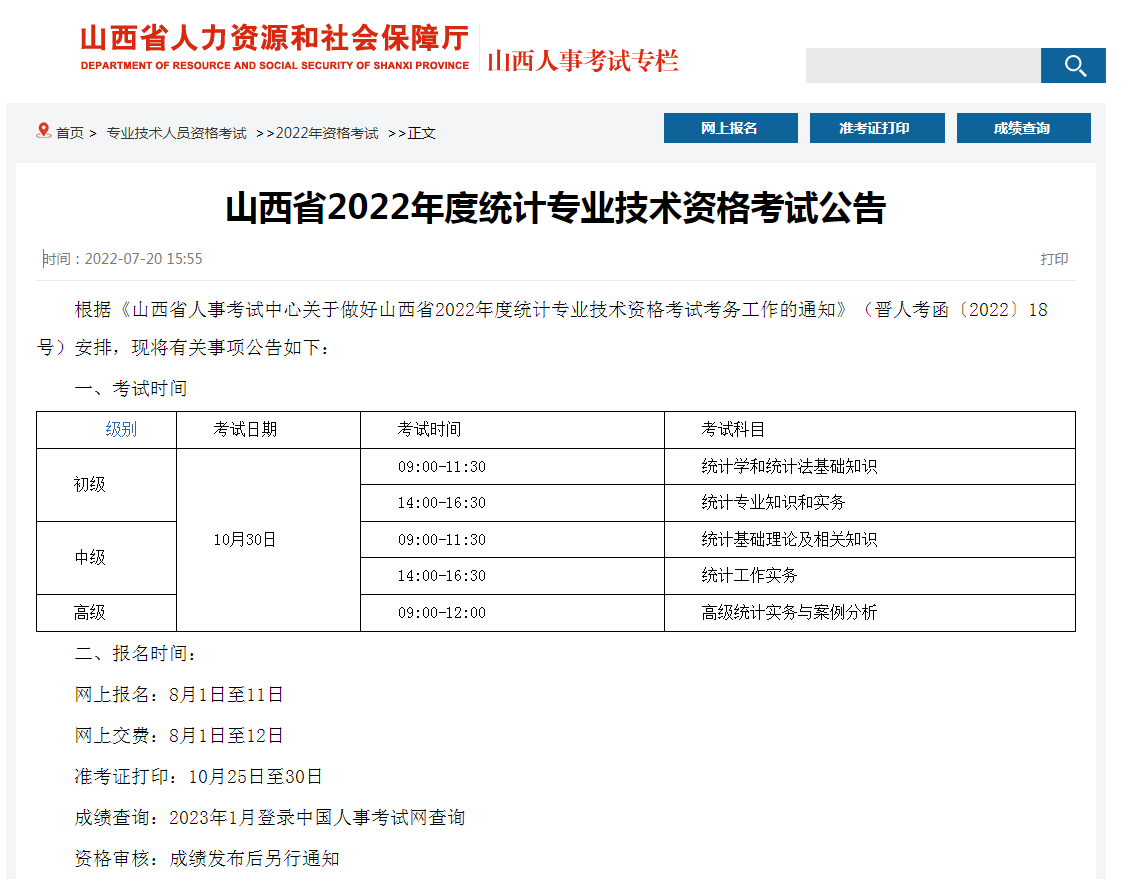Viewport: 1125px width, 879px height.
Task: Click 正文 in the breadcrumb
Action: (x=422, y=133)
